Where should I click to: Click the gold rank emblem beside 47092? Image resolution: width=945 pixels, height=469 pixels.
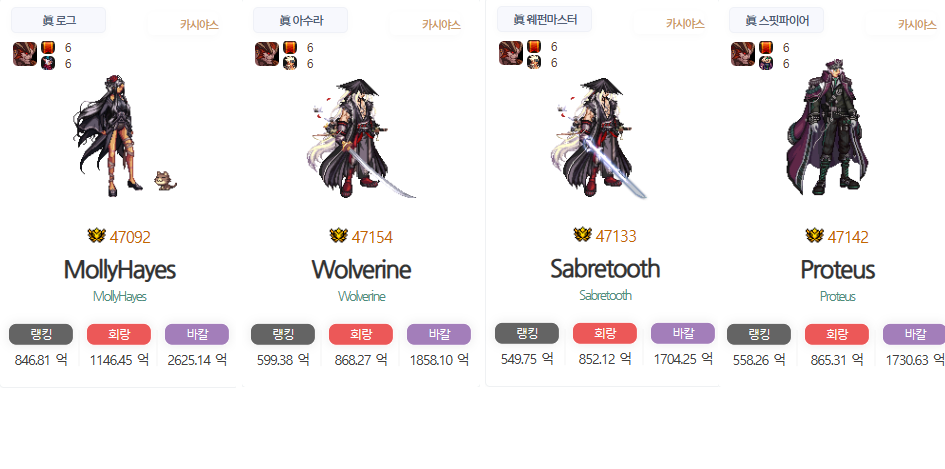coord(96,236)
